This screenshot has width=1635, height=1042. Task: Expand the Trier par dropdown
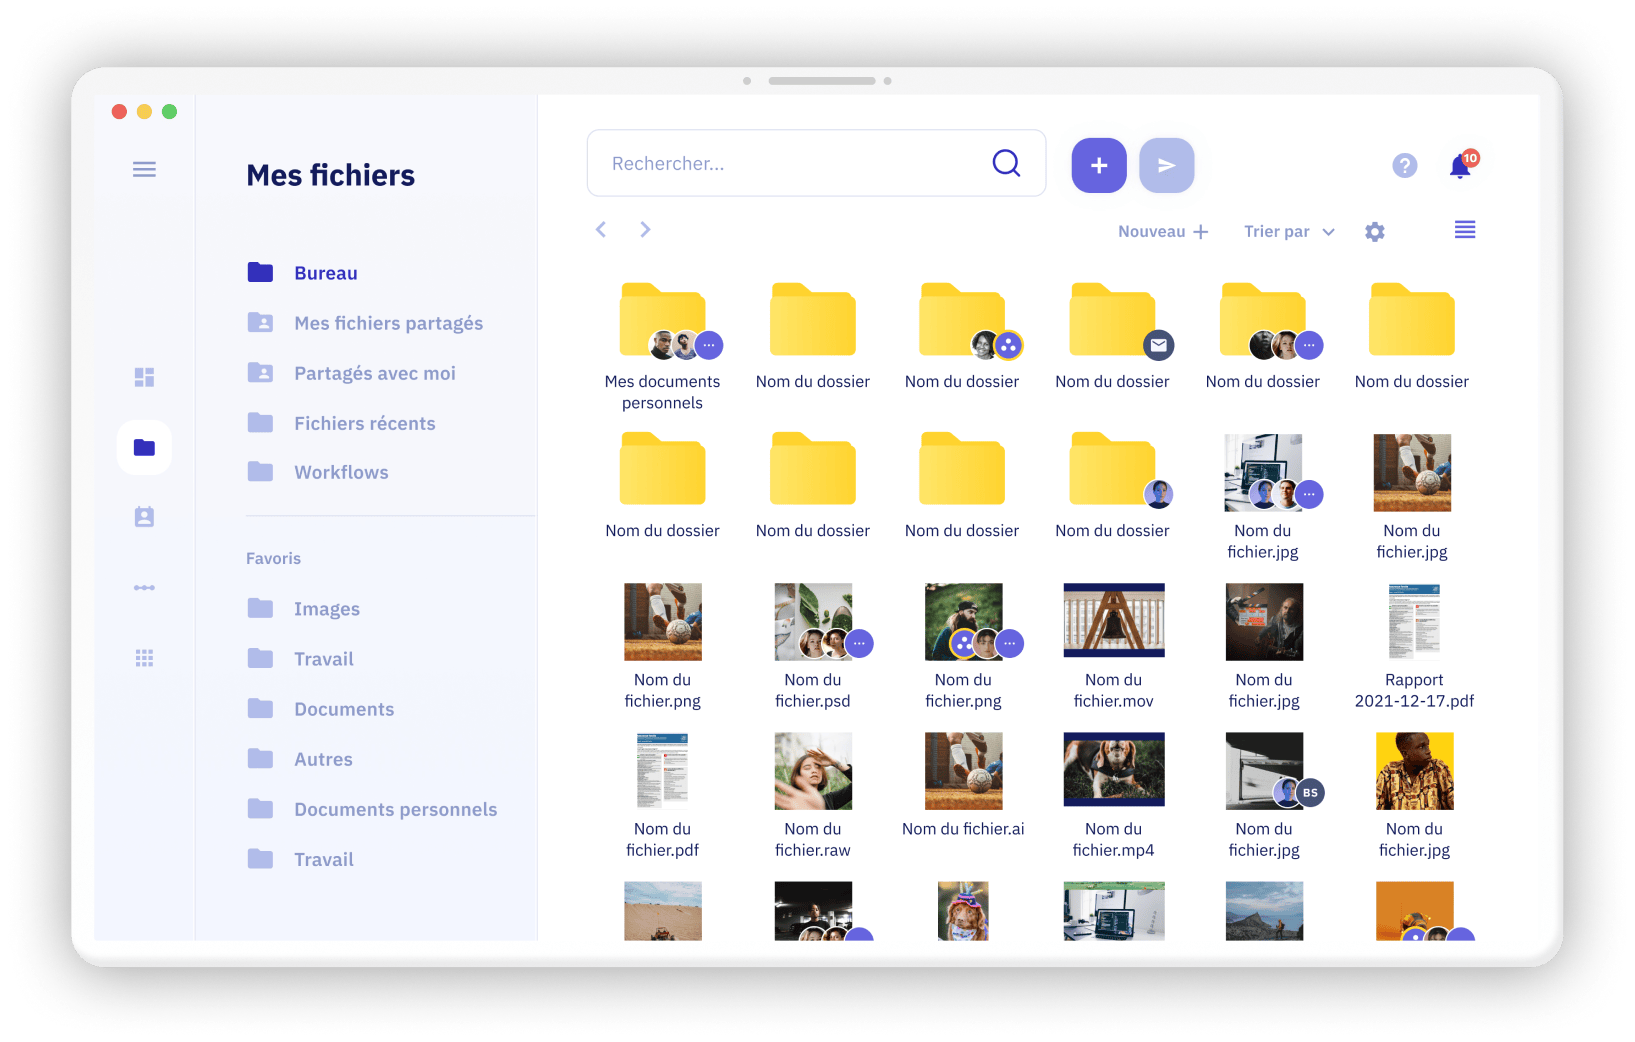tap(1289, 232)
